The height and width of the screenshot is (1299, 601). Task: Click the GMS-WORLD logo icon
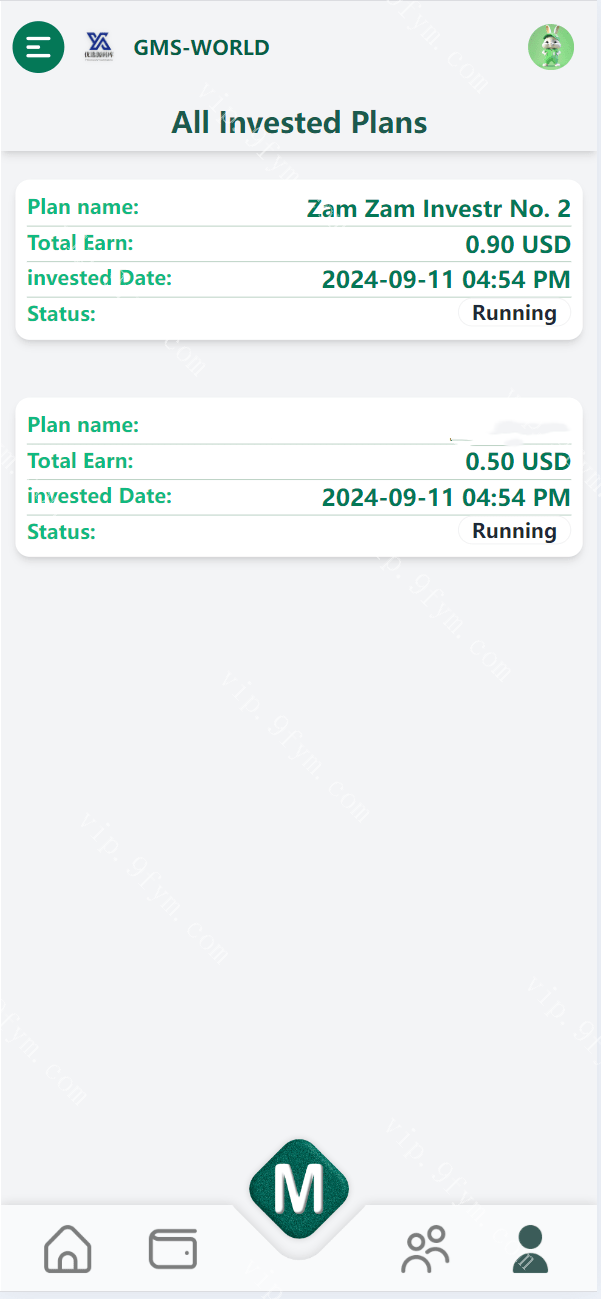[x=98, y=46]
